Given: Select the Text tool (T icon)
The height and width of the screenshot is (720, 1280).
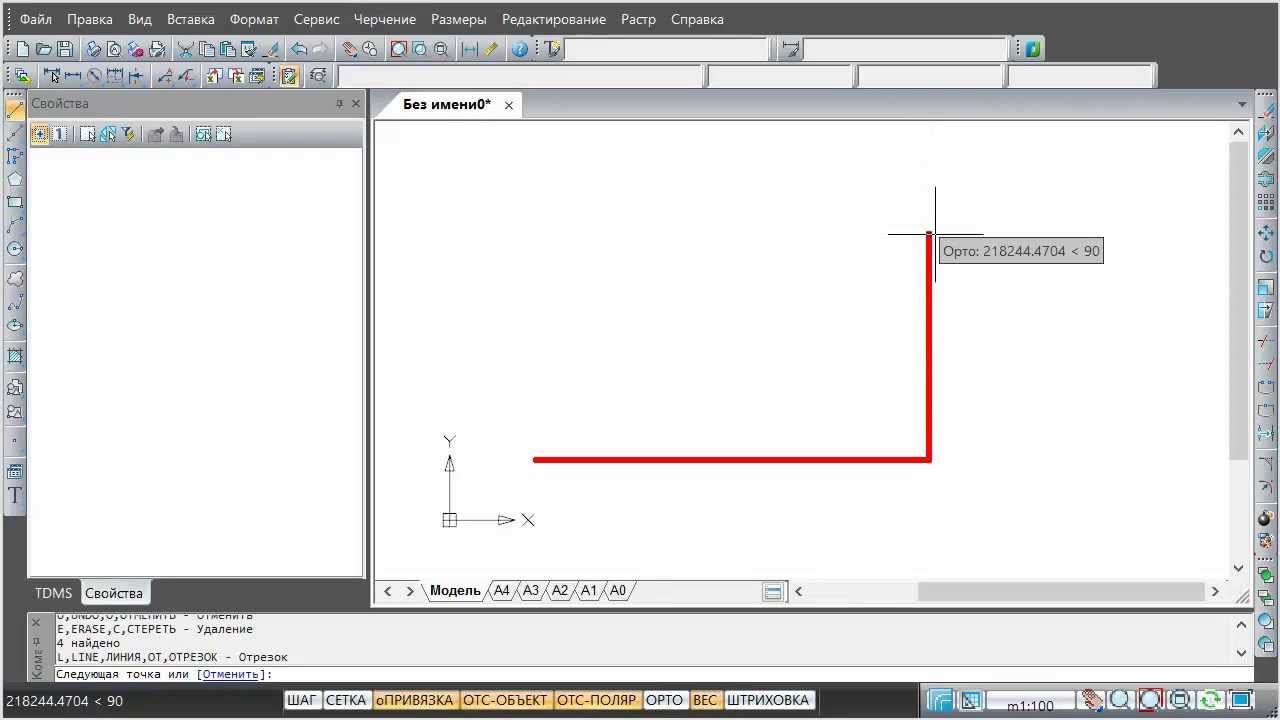Looking at the screenshot, I should [x=15, y=495].
